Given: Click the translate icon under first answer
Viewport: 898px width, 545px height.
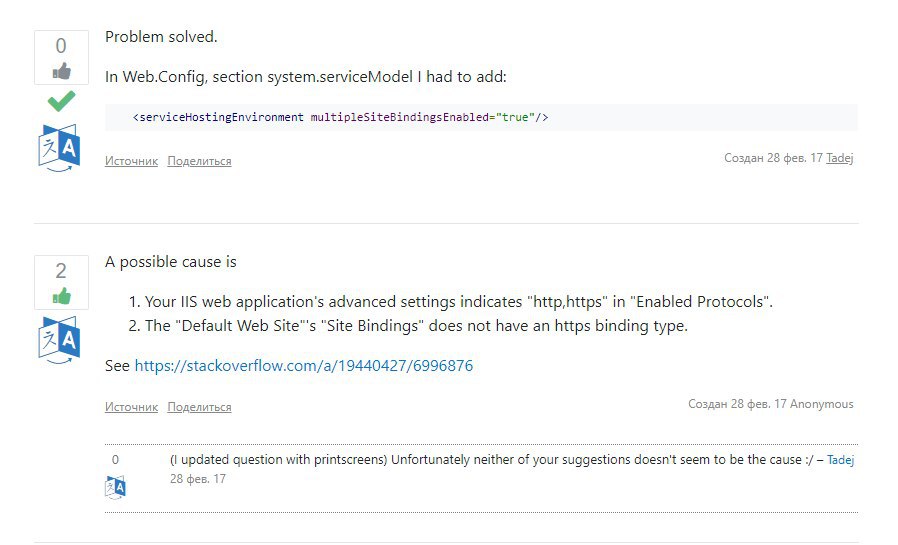Looking at the screenshot, I should click(59, 148).
